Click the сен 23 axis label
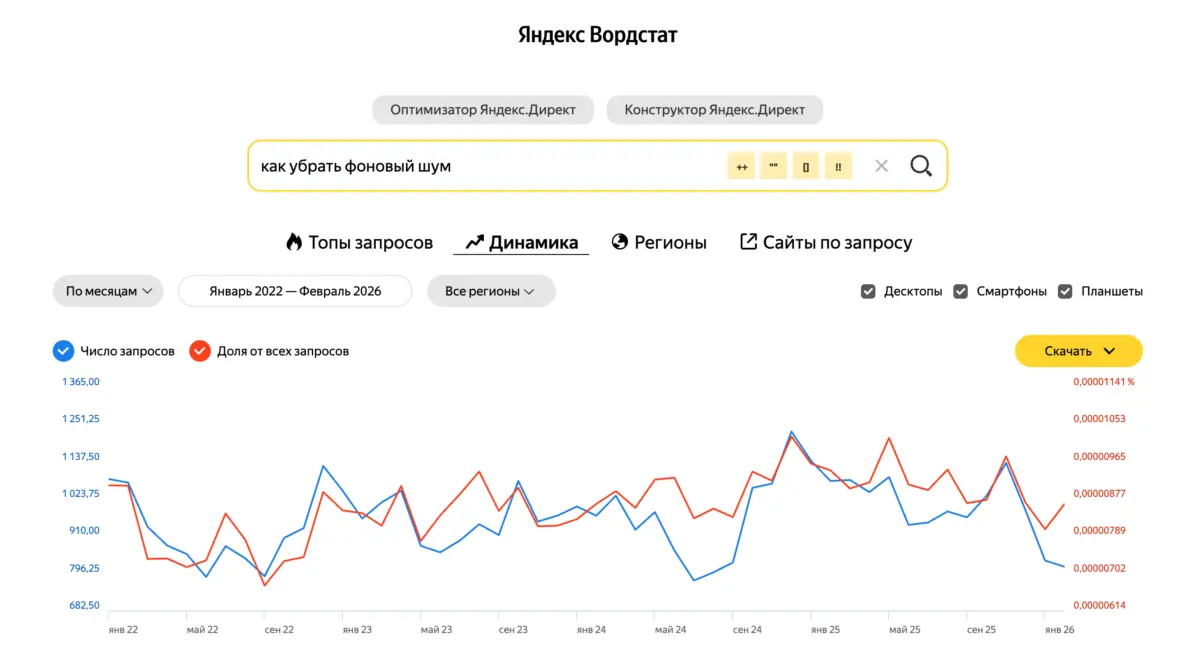The image size is (1184, 647). click(x=513, y=630)
